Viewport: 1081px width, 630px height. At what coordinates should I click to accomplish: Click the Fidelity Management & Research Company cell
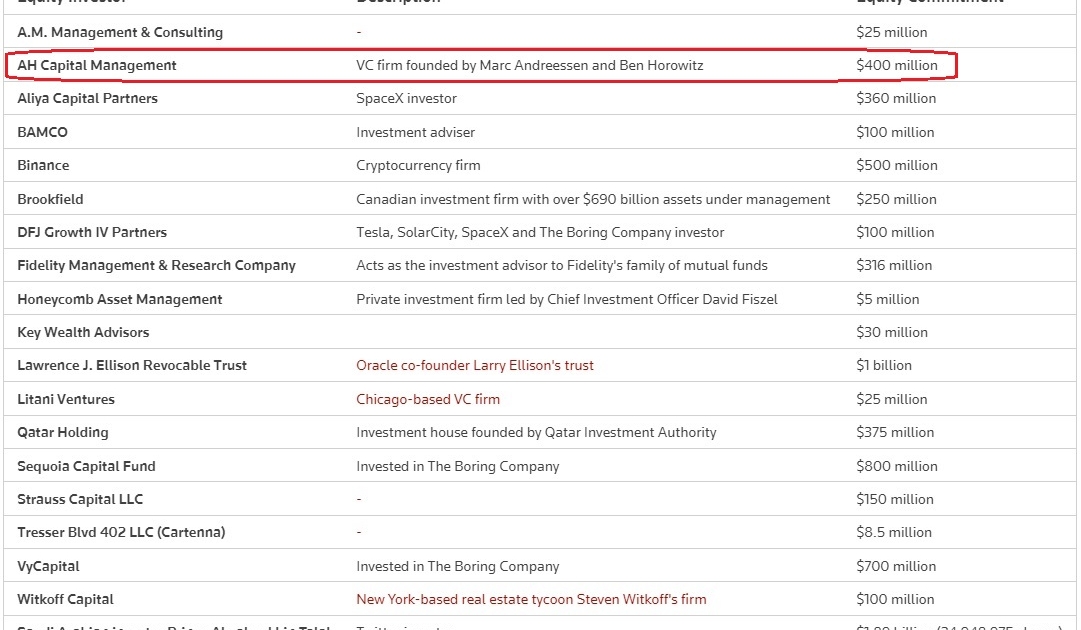pos(156,265)
